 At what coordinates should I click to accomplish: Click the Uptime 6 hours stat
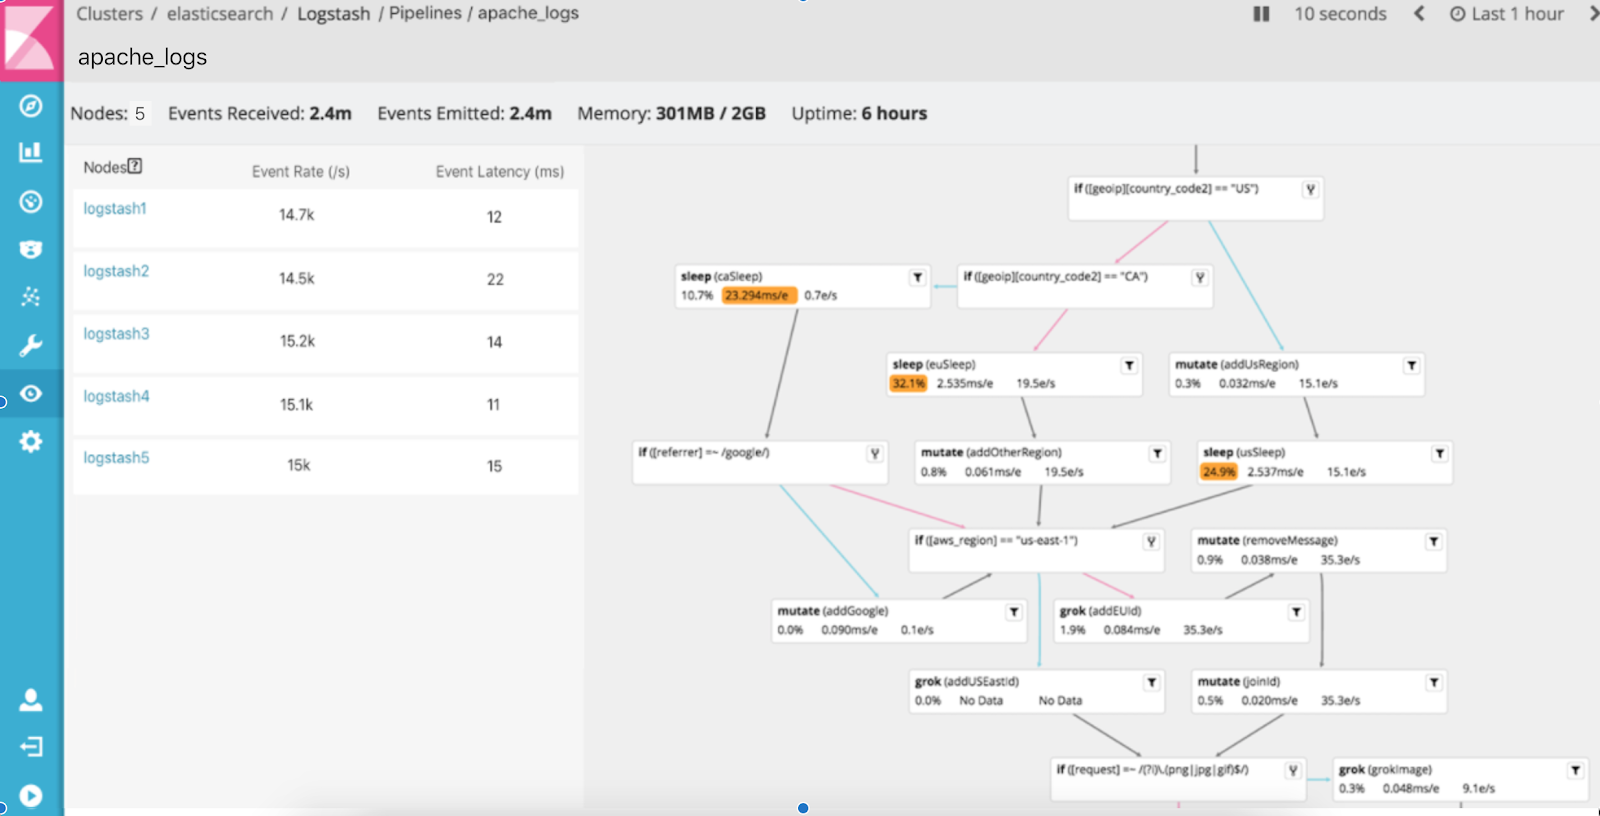coord(859,113)
